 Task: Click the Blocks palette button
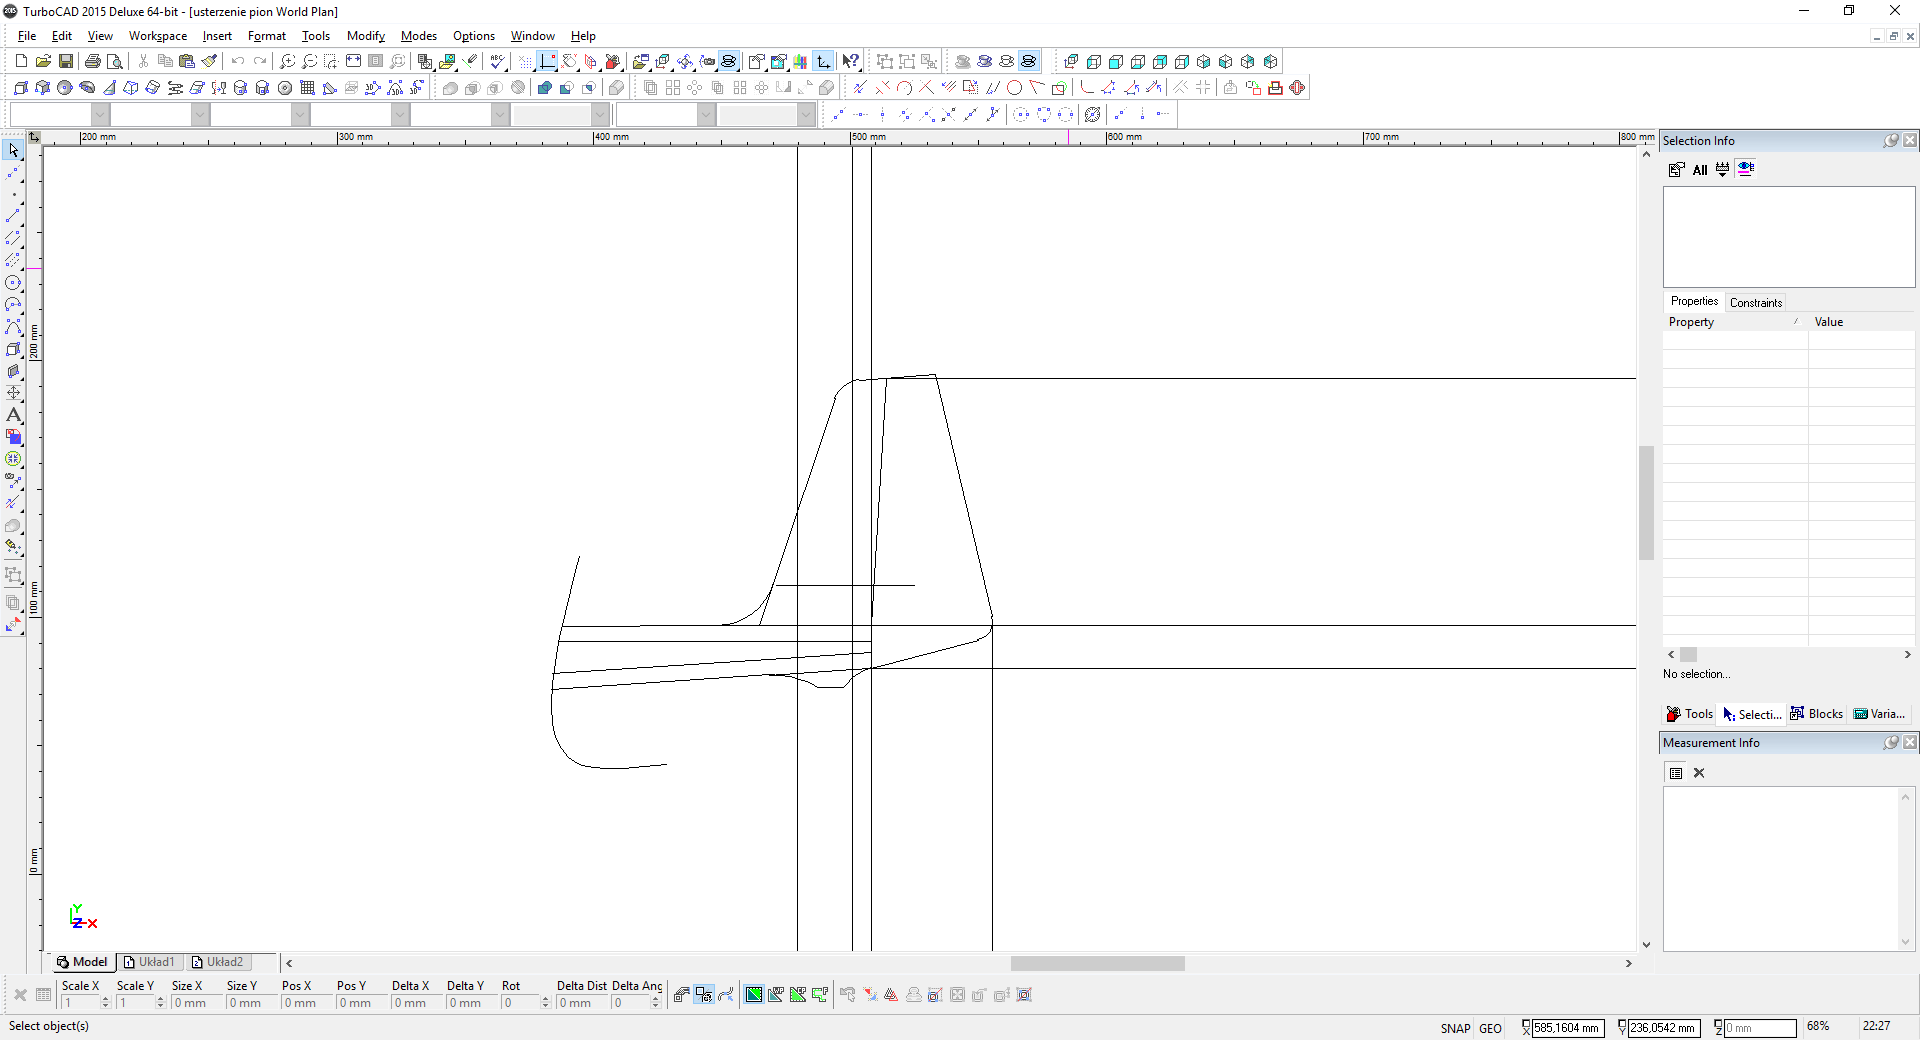(x=1816, y=714)
